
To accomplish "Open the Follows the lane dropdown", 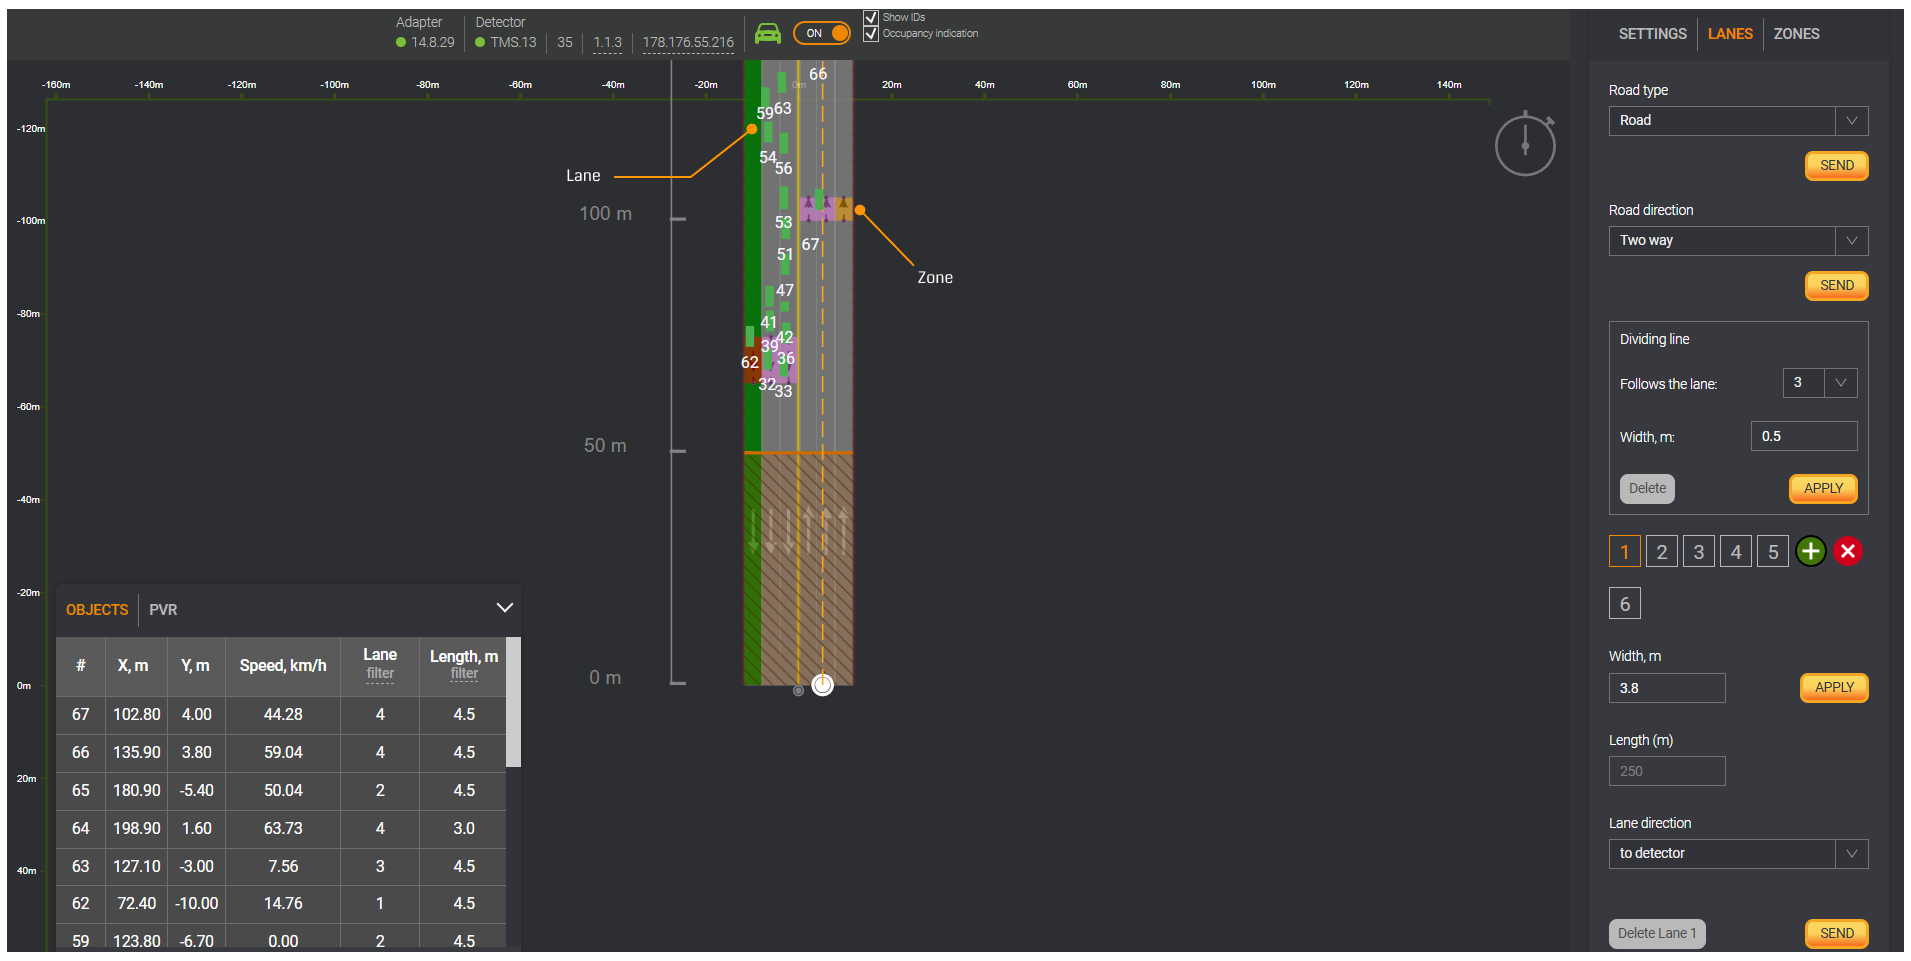I will (x=1820, y=383).
